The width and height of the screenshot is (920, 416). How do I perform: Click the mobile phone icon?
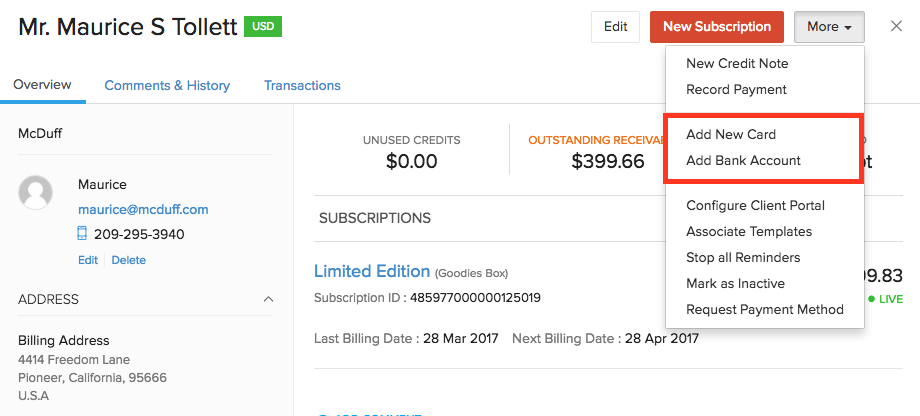(x=83, y=234)
